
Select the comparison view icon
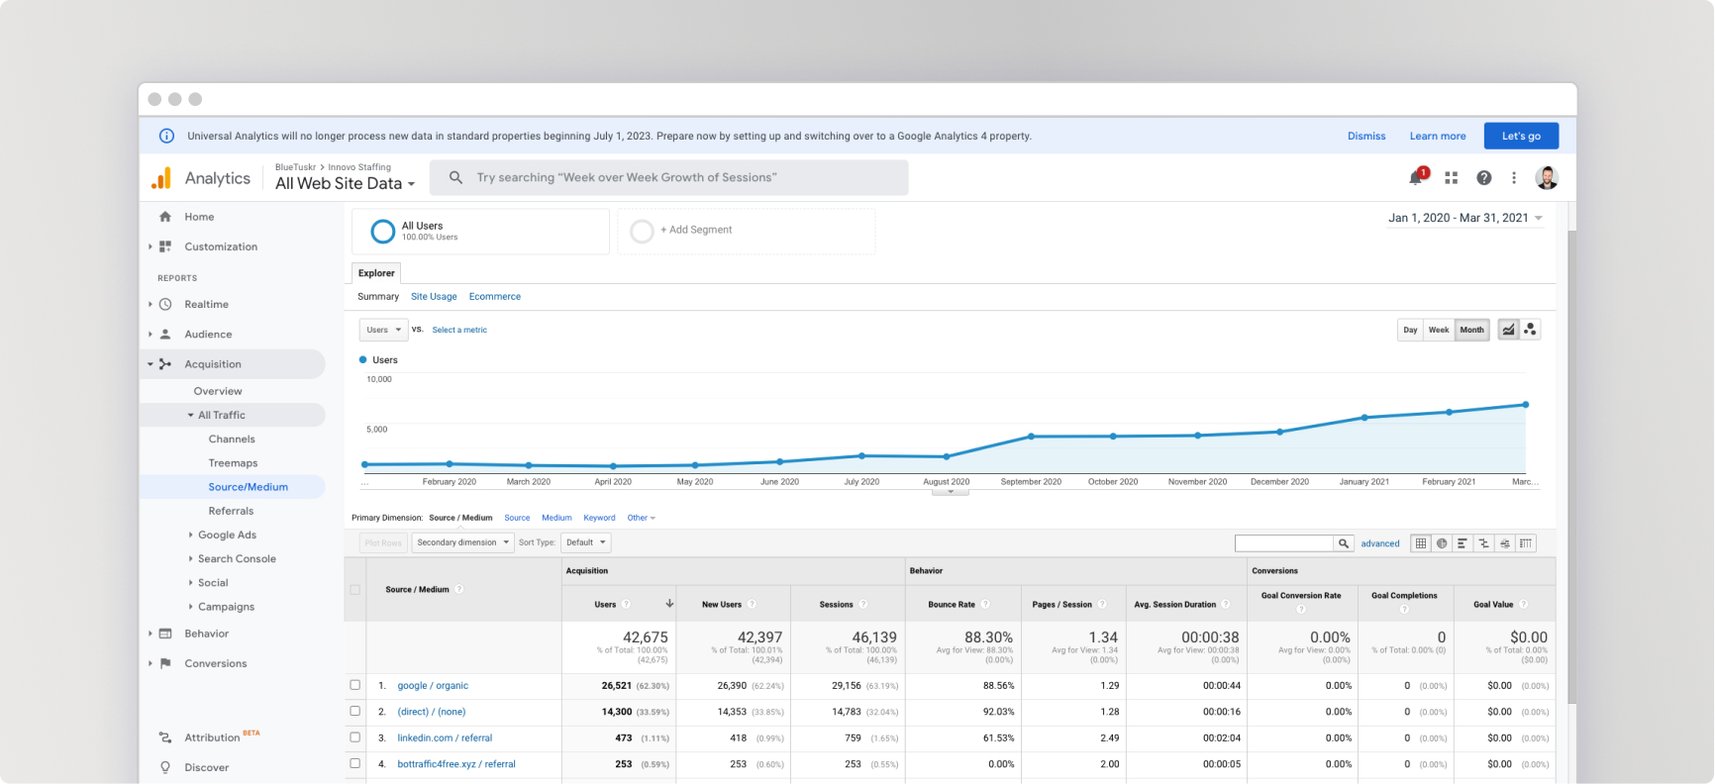coord(1483,543)
